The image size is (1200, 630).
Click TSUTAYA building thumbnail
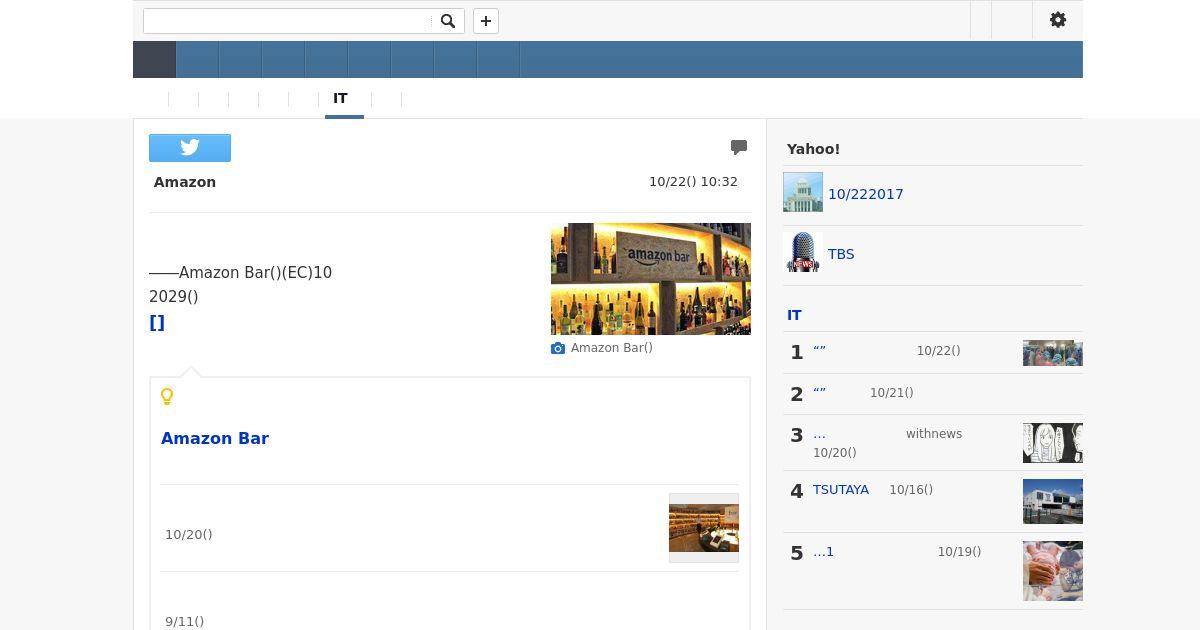coord(1053,502)
